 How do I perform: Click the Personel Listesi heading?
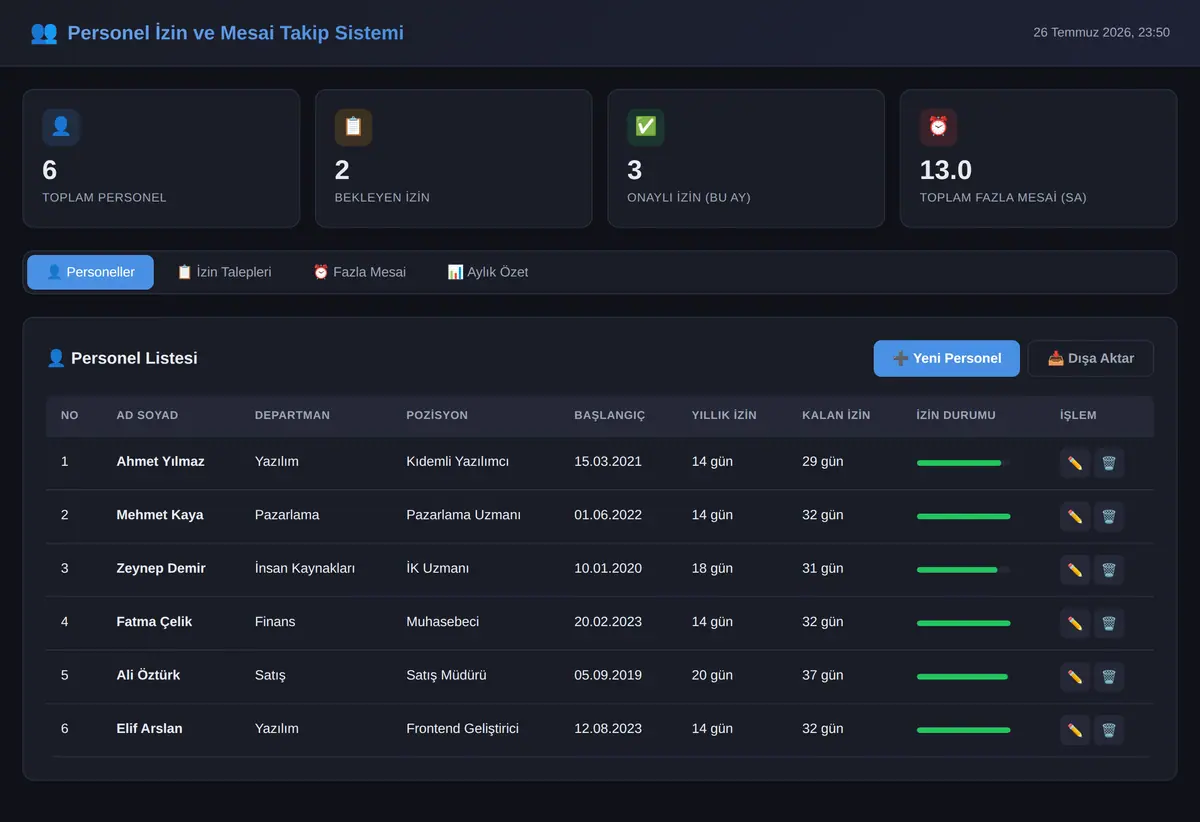click(x=122, y=358)
